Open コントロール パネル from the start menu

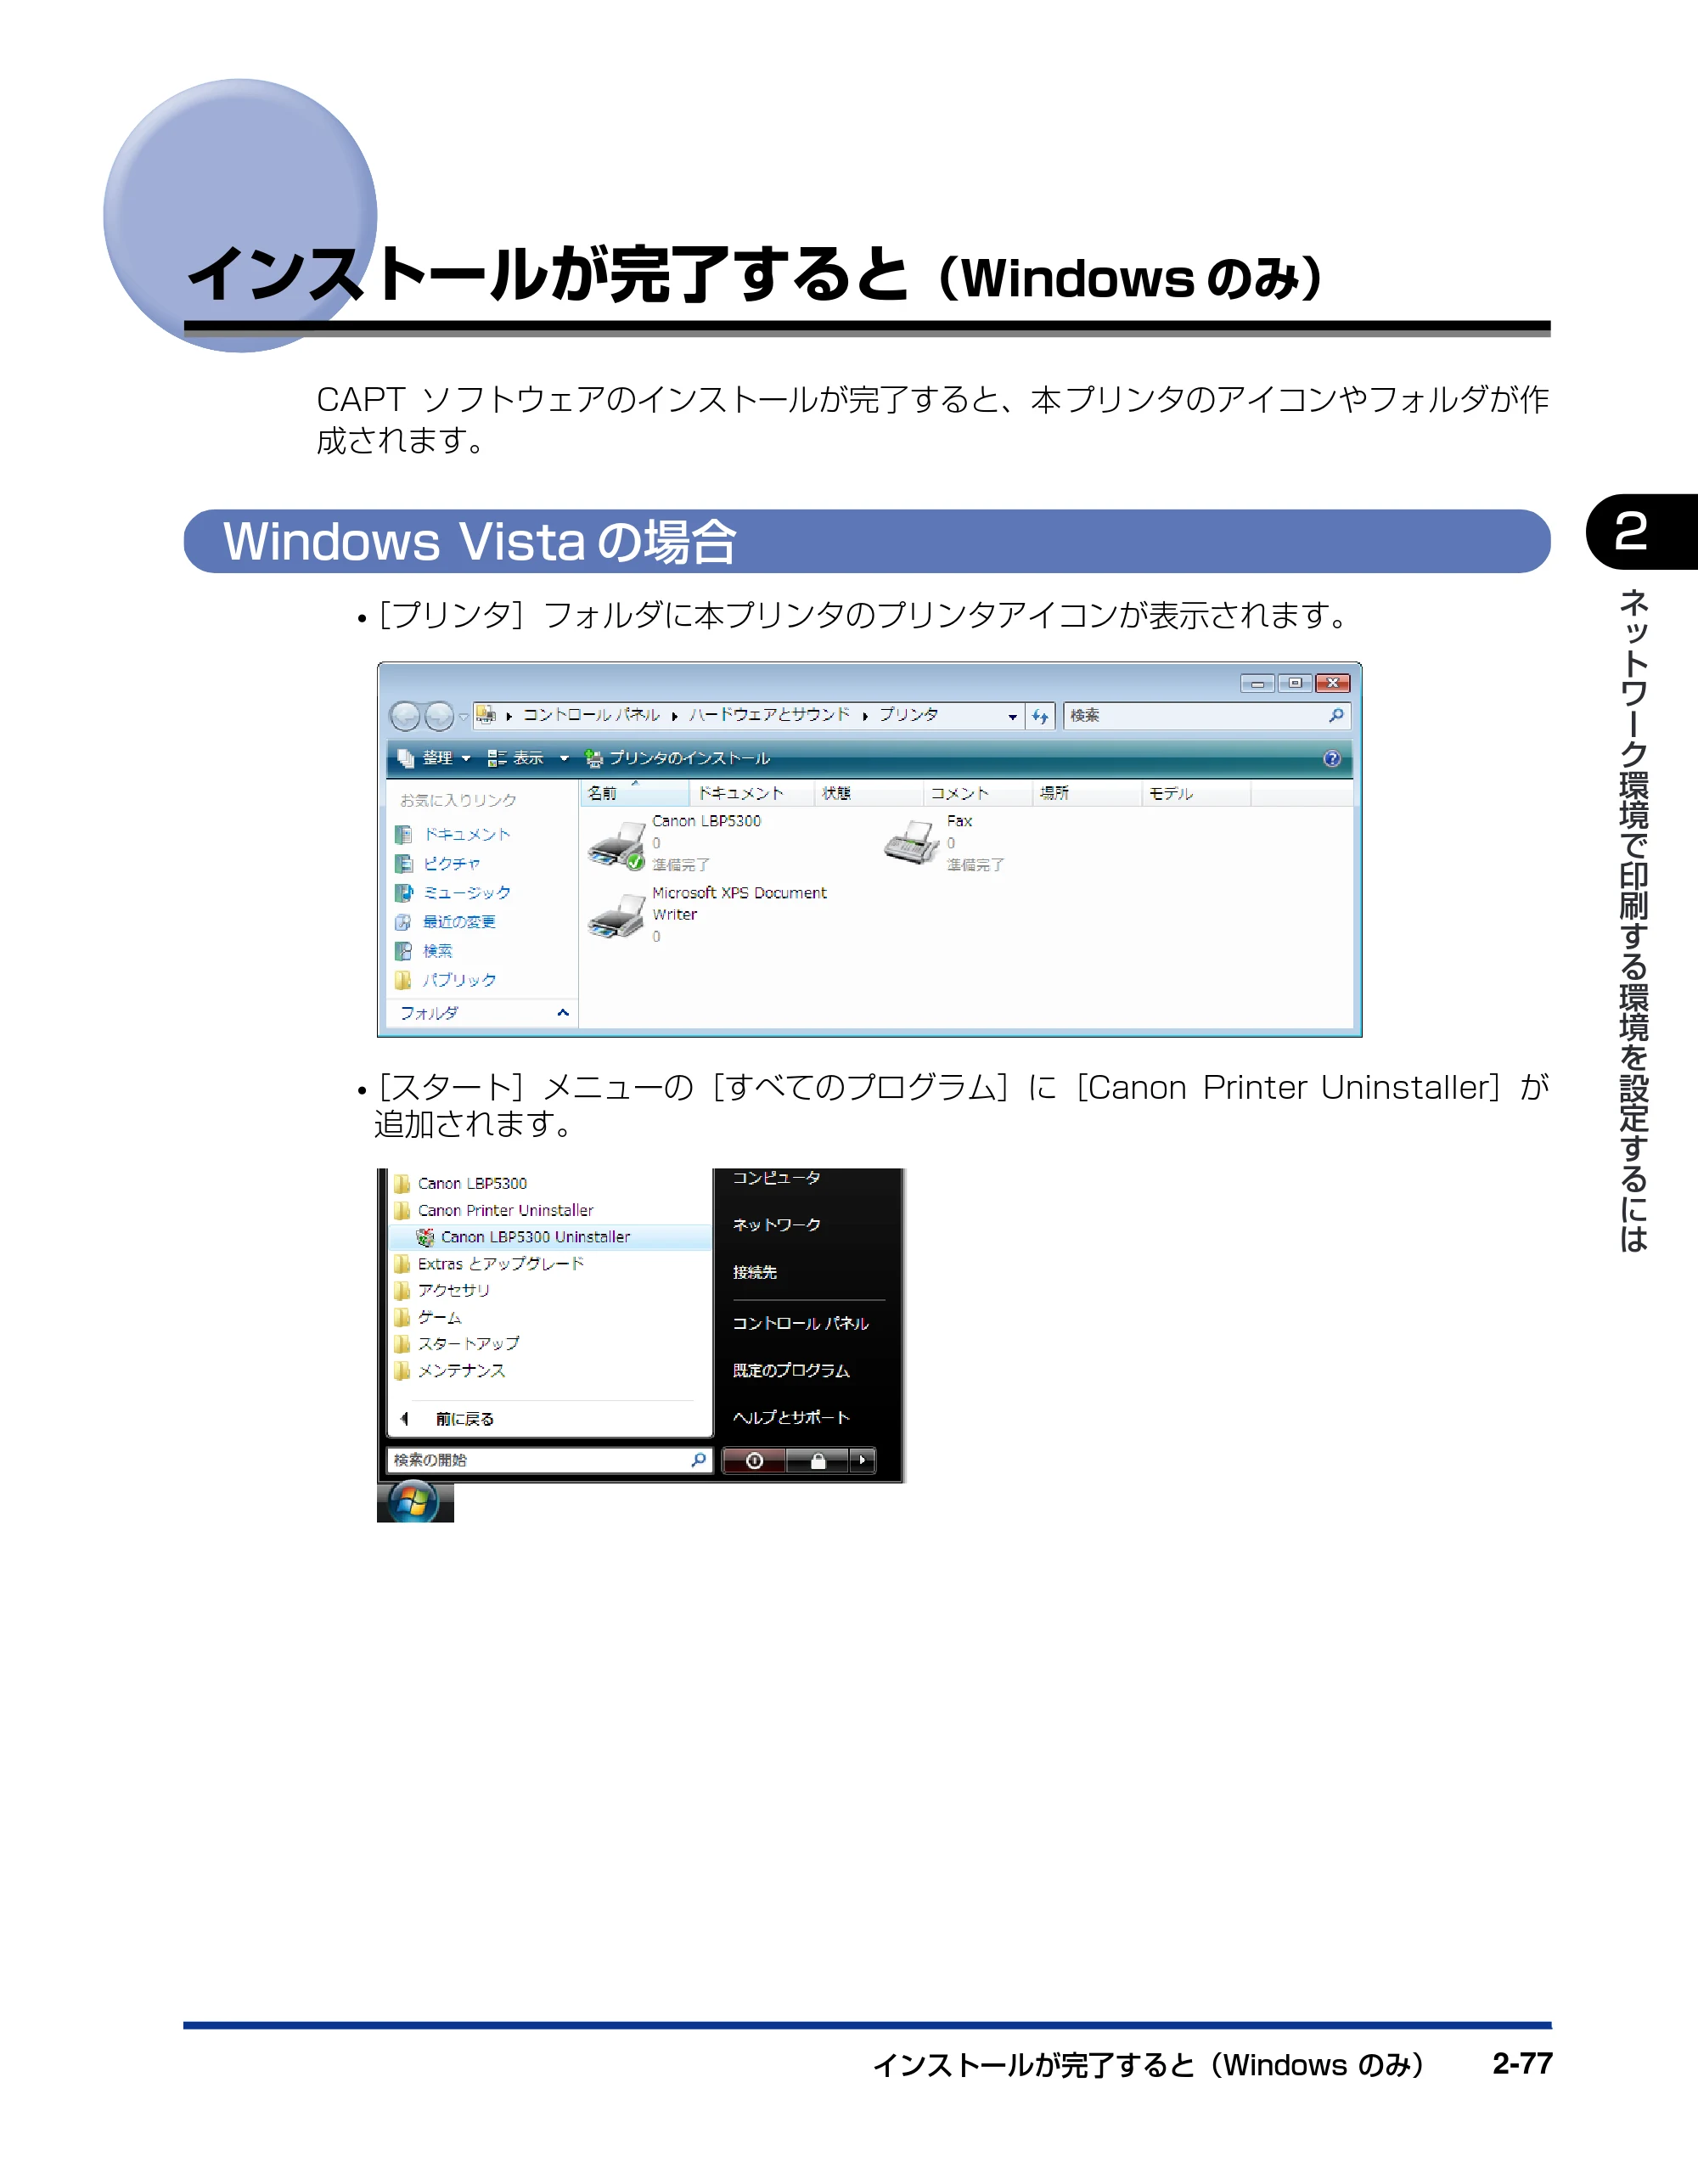tap(801, 1324)
